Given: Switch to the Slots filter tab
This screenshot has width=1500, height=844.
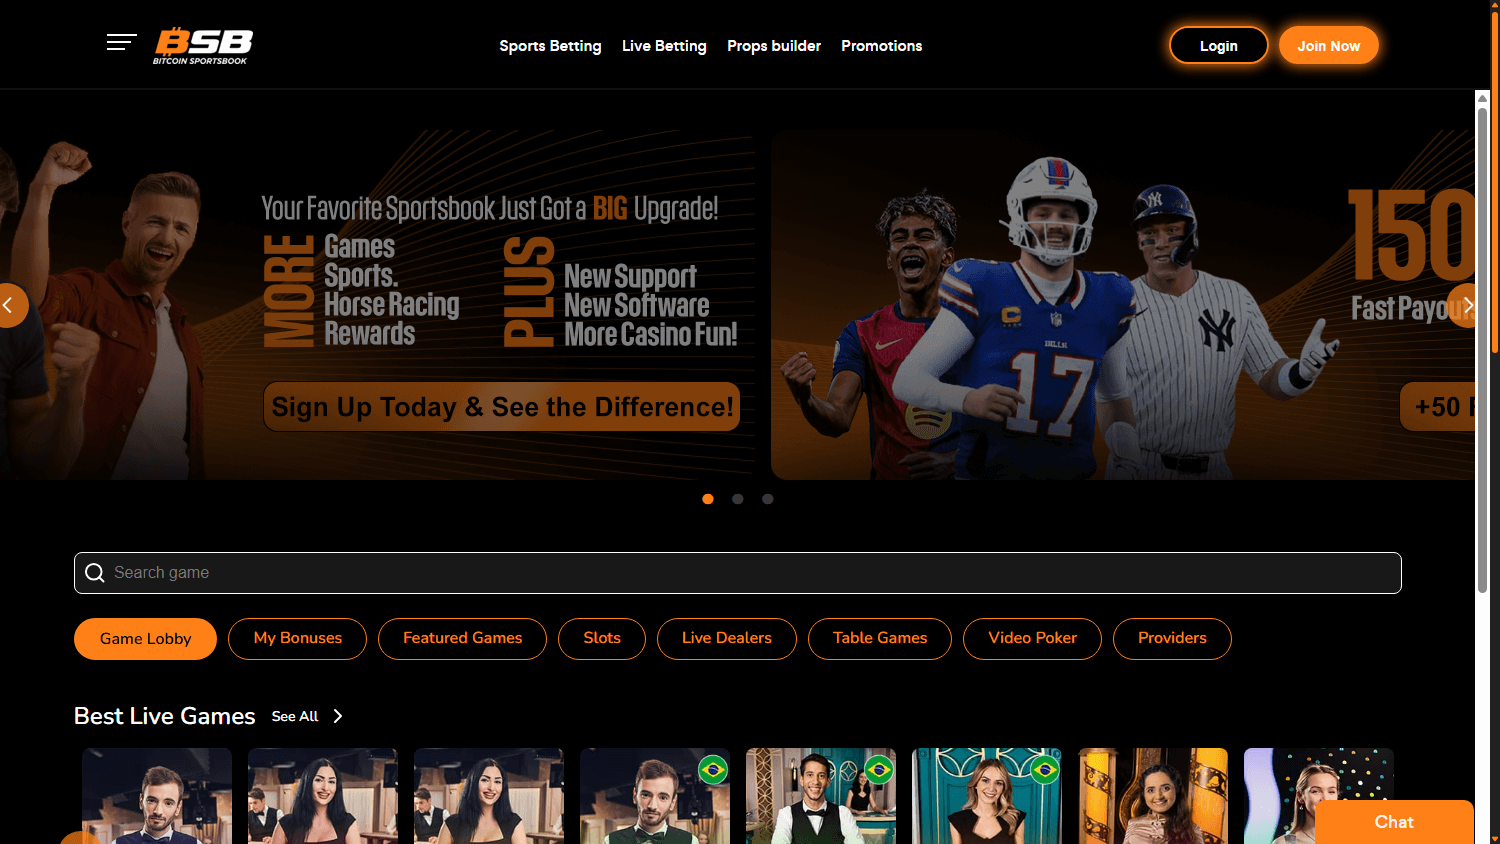Looking at the screenshot, I should [x=601, y=638].
